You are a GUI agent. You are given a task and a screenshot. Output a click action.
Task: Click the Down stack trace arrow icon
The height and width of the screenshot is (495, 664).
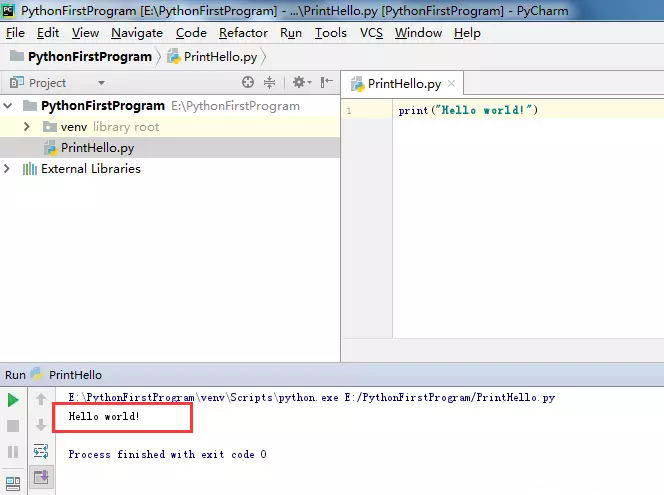pyautogui.click(x=41, y=425)
